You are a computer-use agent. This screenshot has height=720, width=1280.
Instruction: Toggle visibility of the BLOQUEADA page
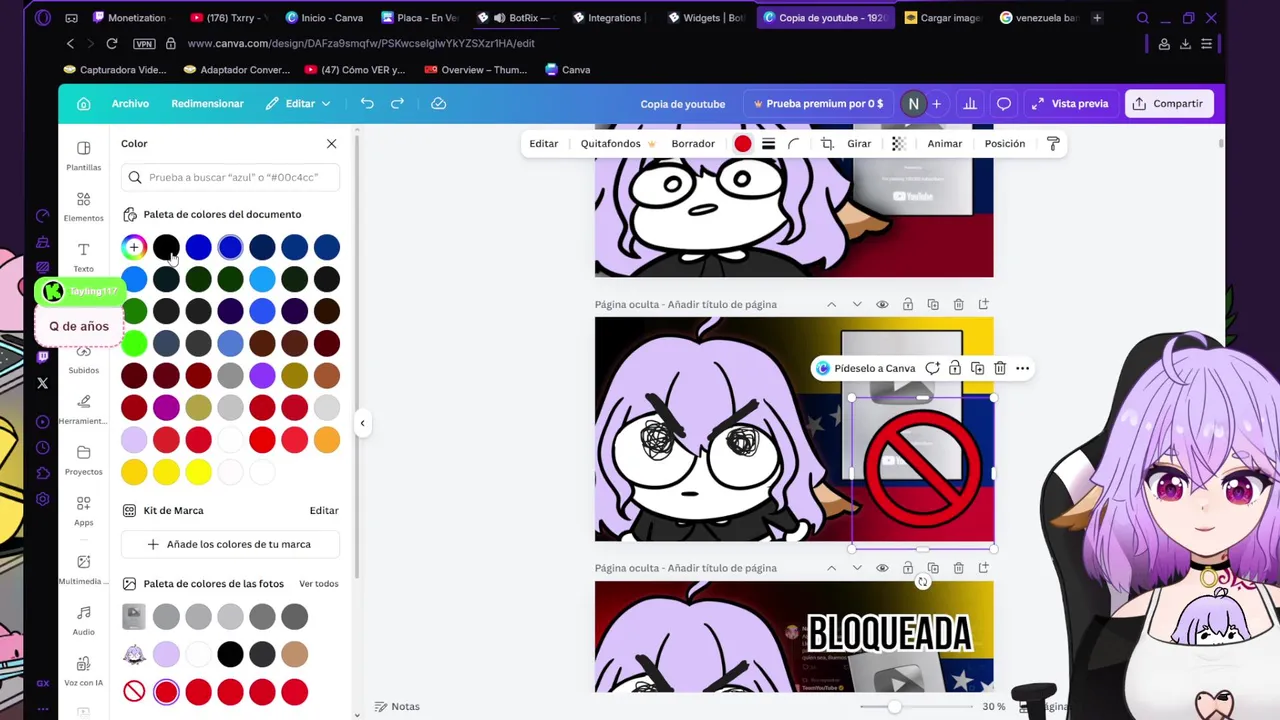pyautogui.click(x=882, y=568)
